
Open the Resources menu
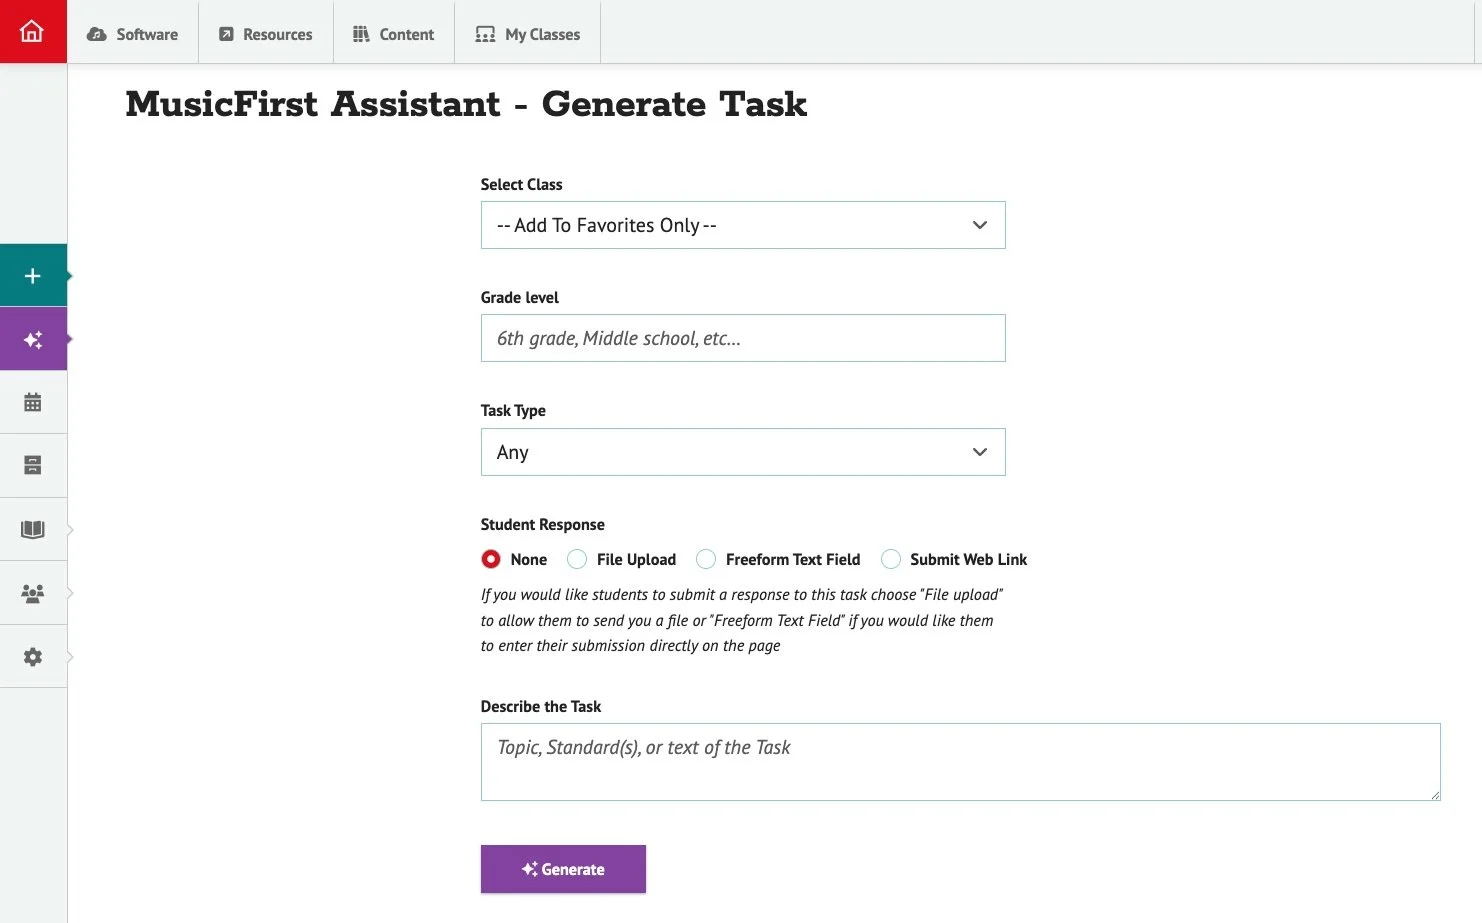[x=266, y=34]
